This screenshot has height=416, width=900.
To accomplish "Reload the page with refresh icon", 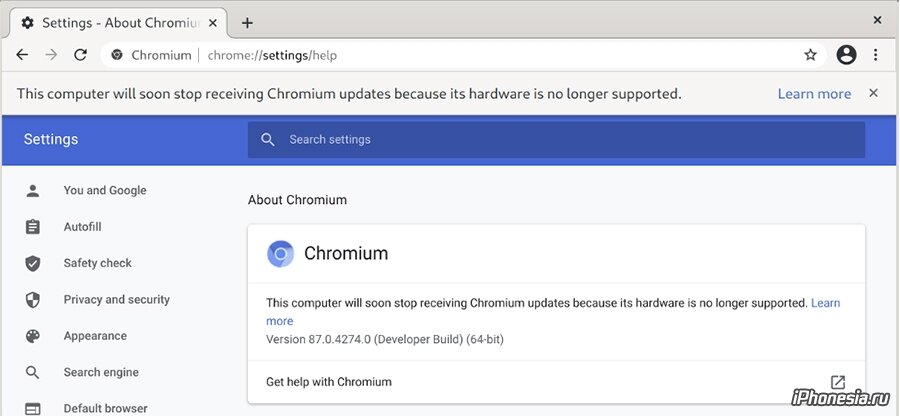I will (80, 55).
